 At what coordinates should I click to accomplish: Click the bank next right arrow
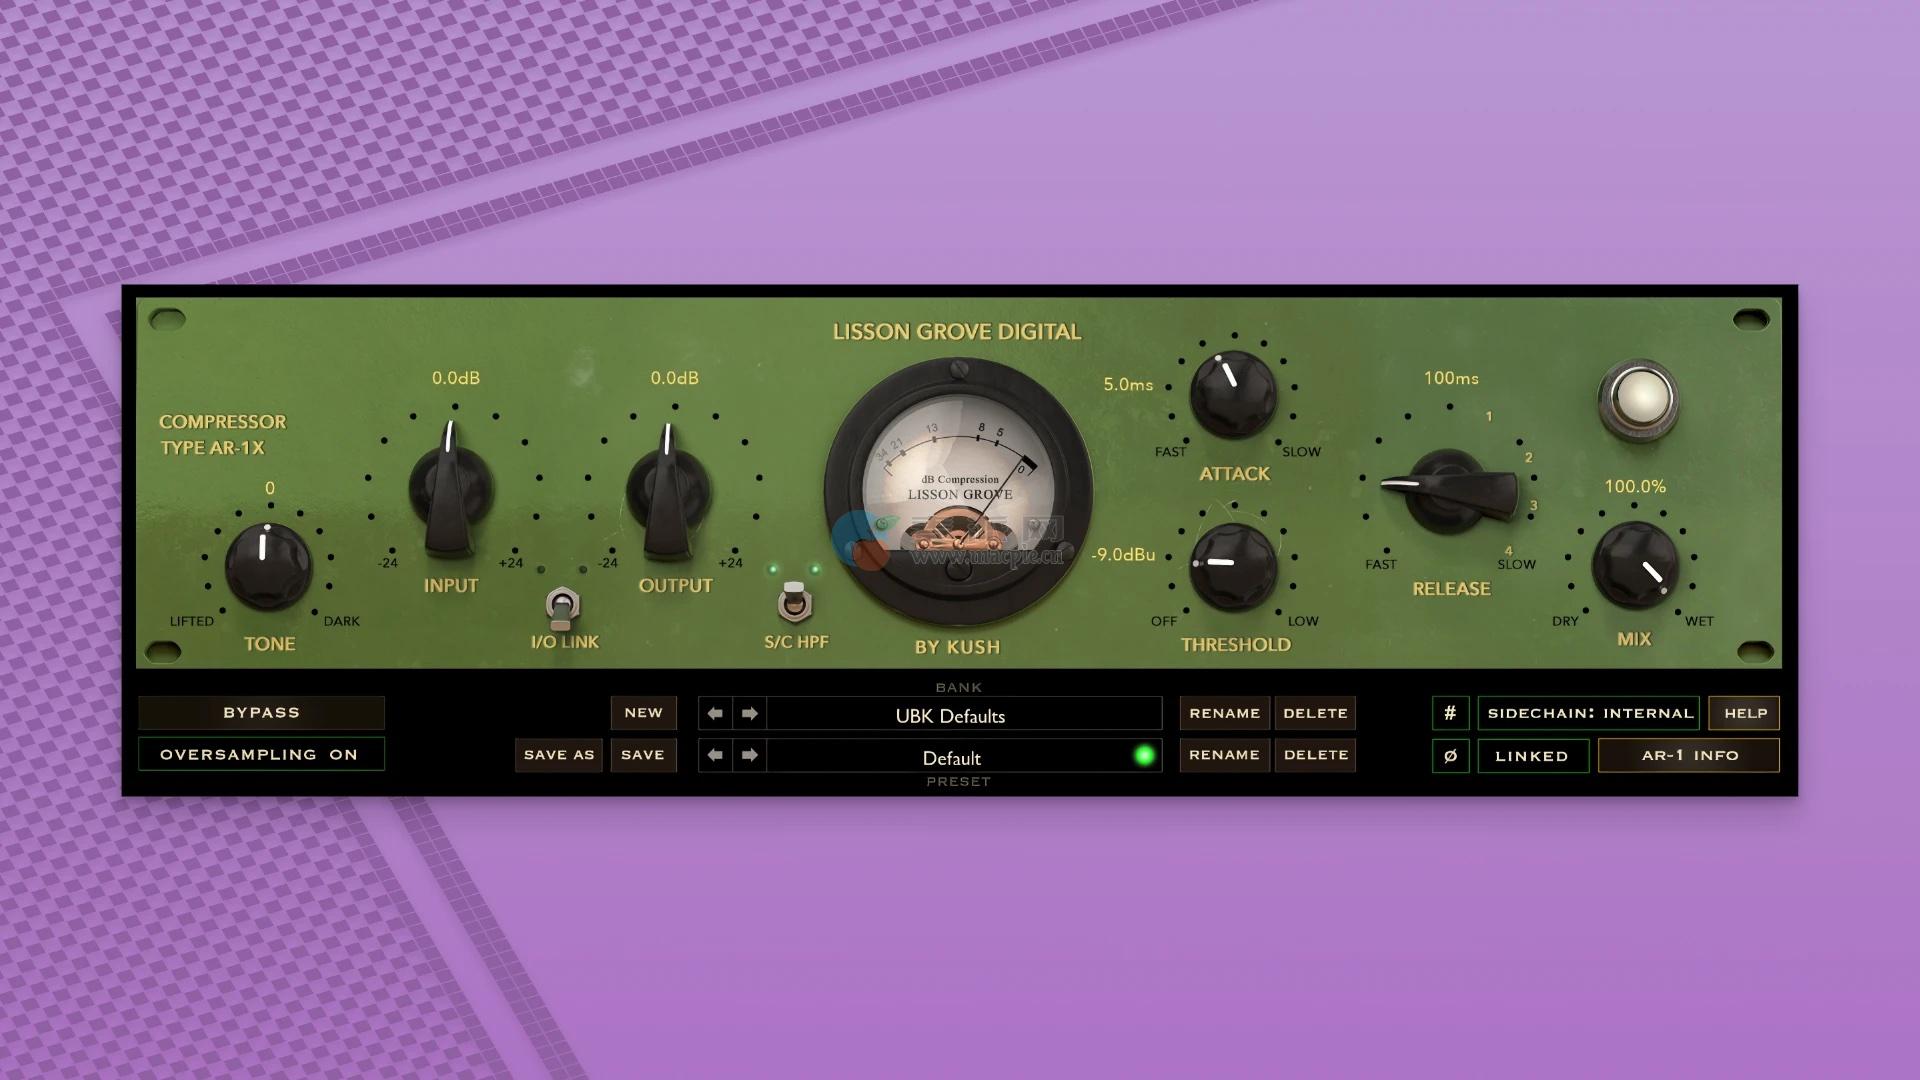[x=750, y=714]
